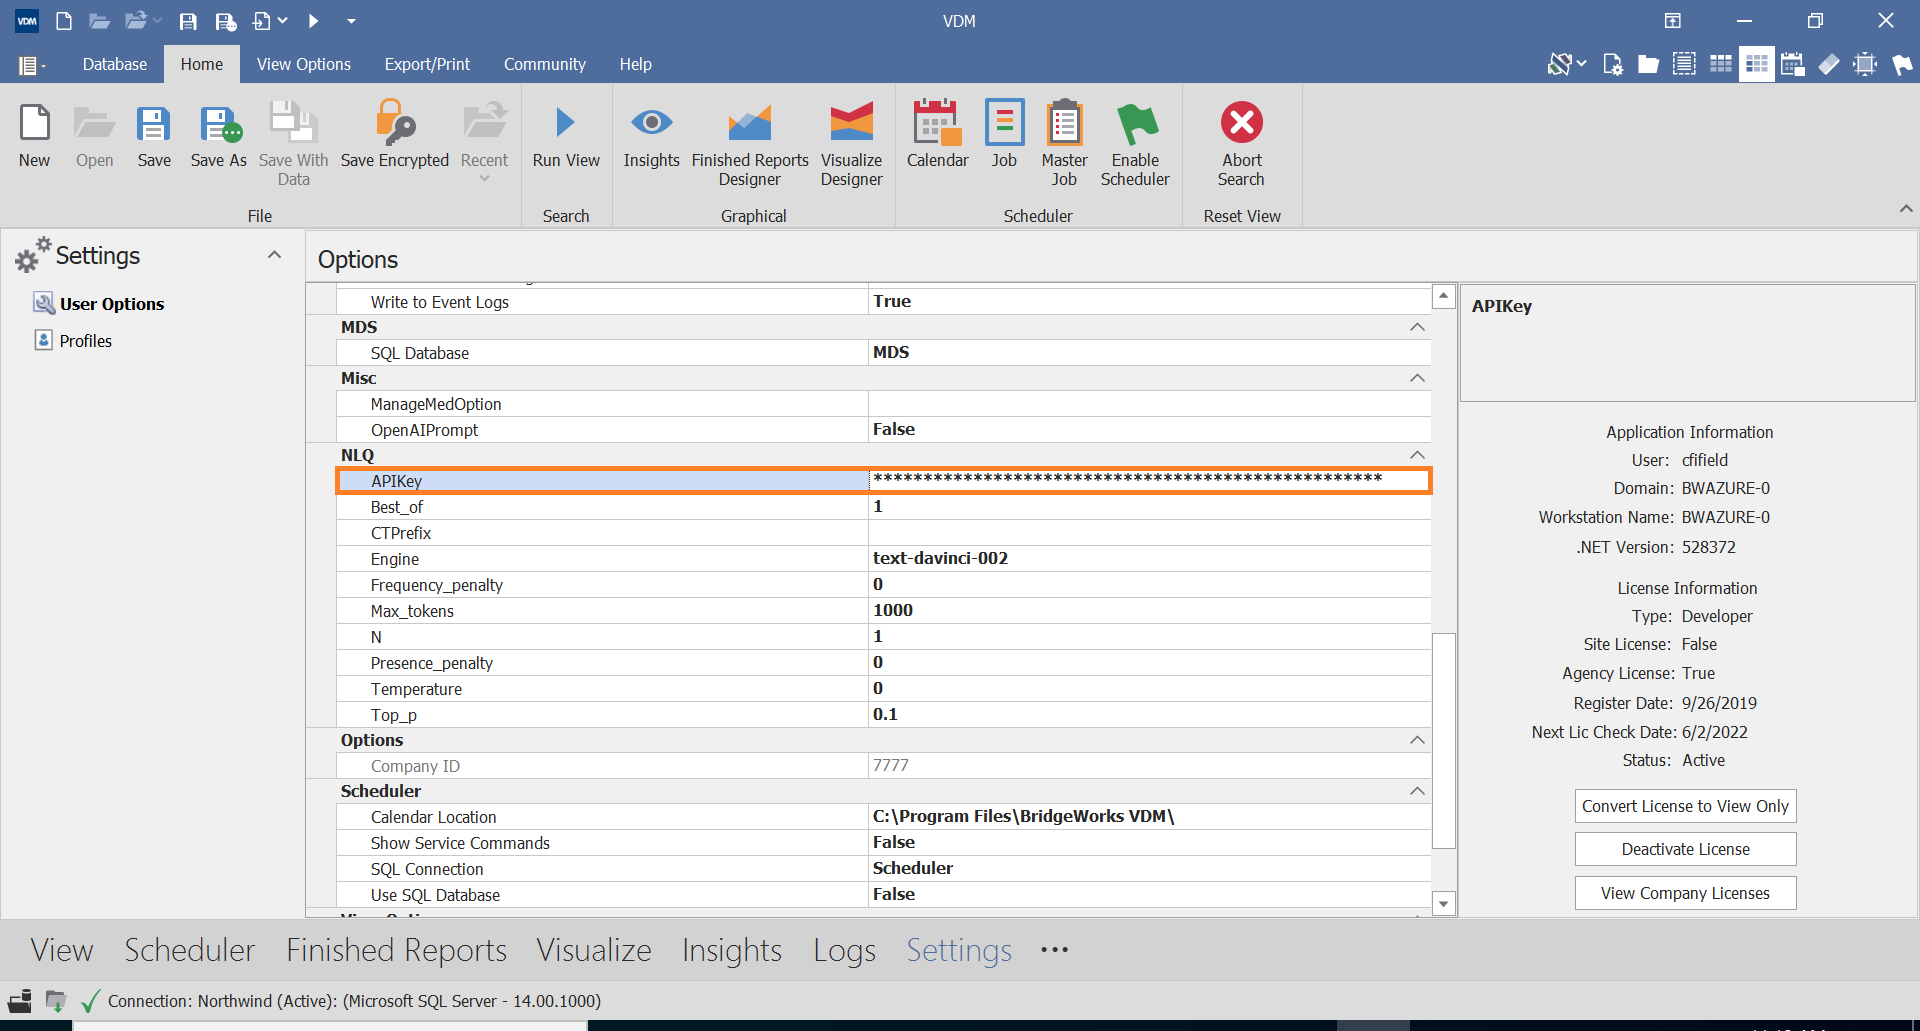
Task: Collapse the Misc options group
Action: pos(1417,378)
